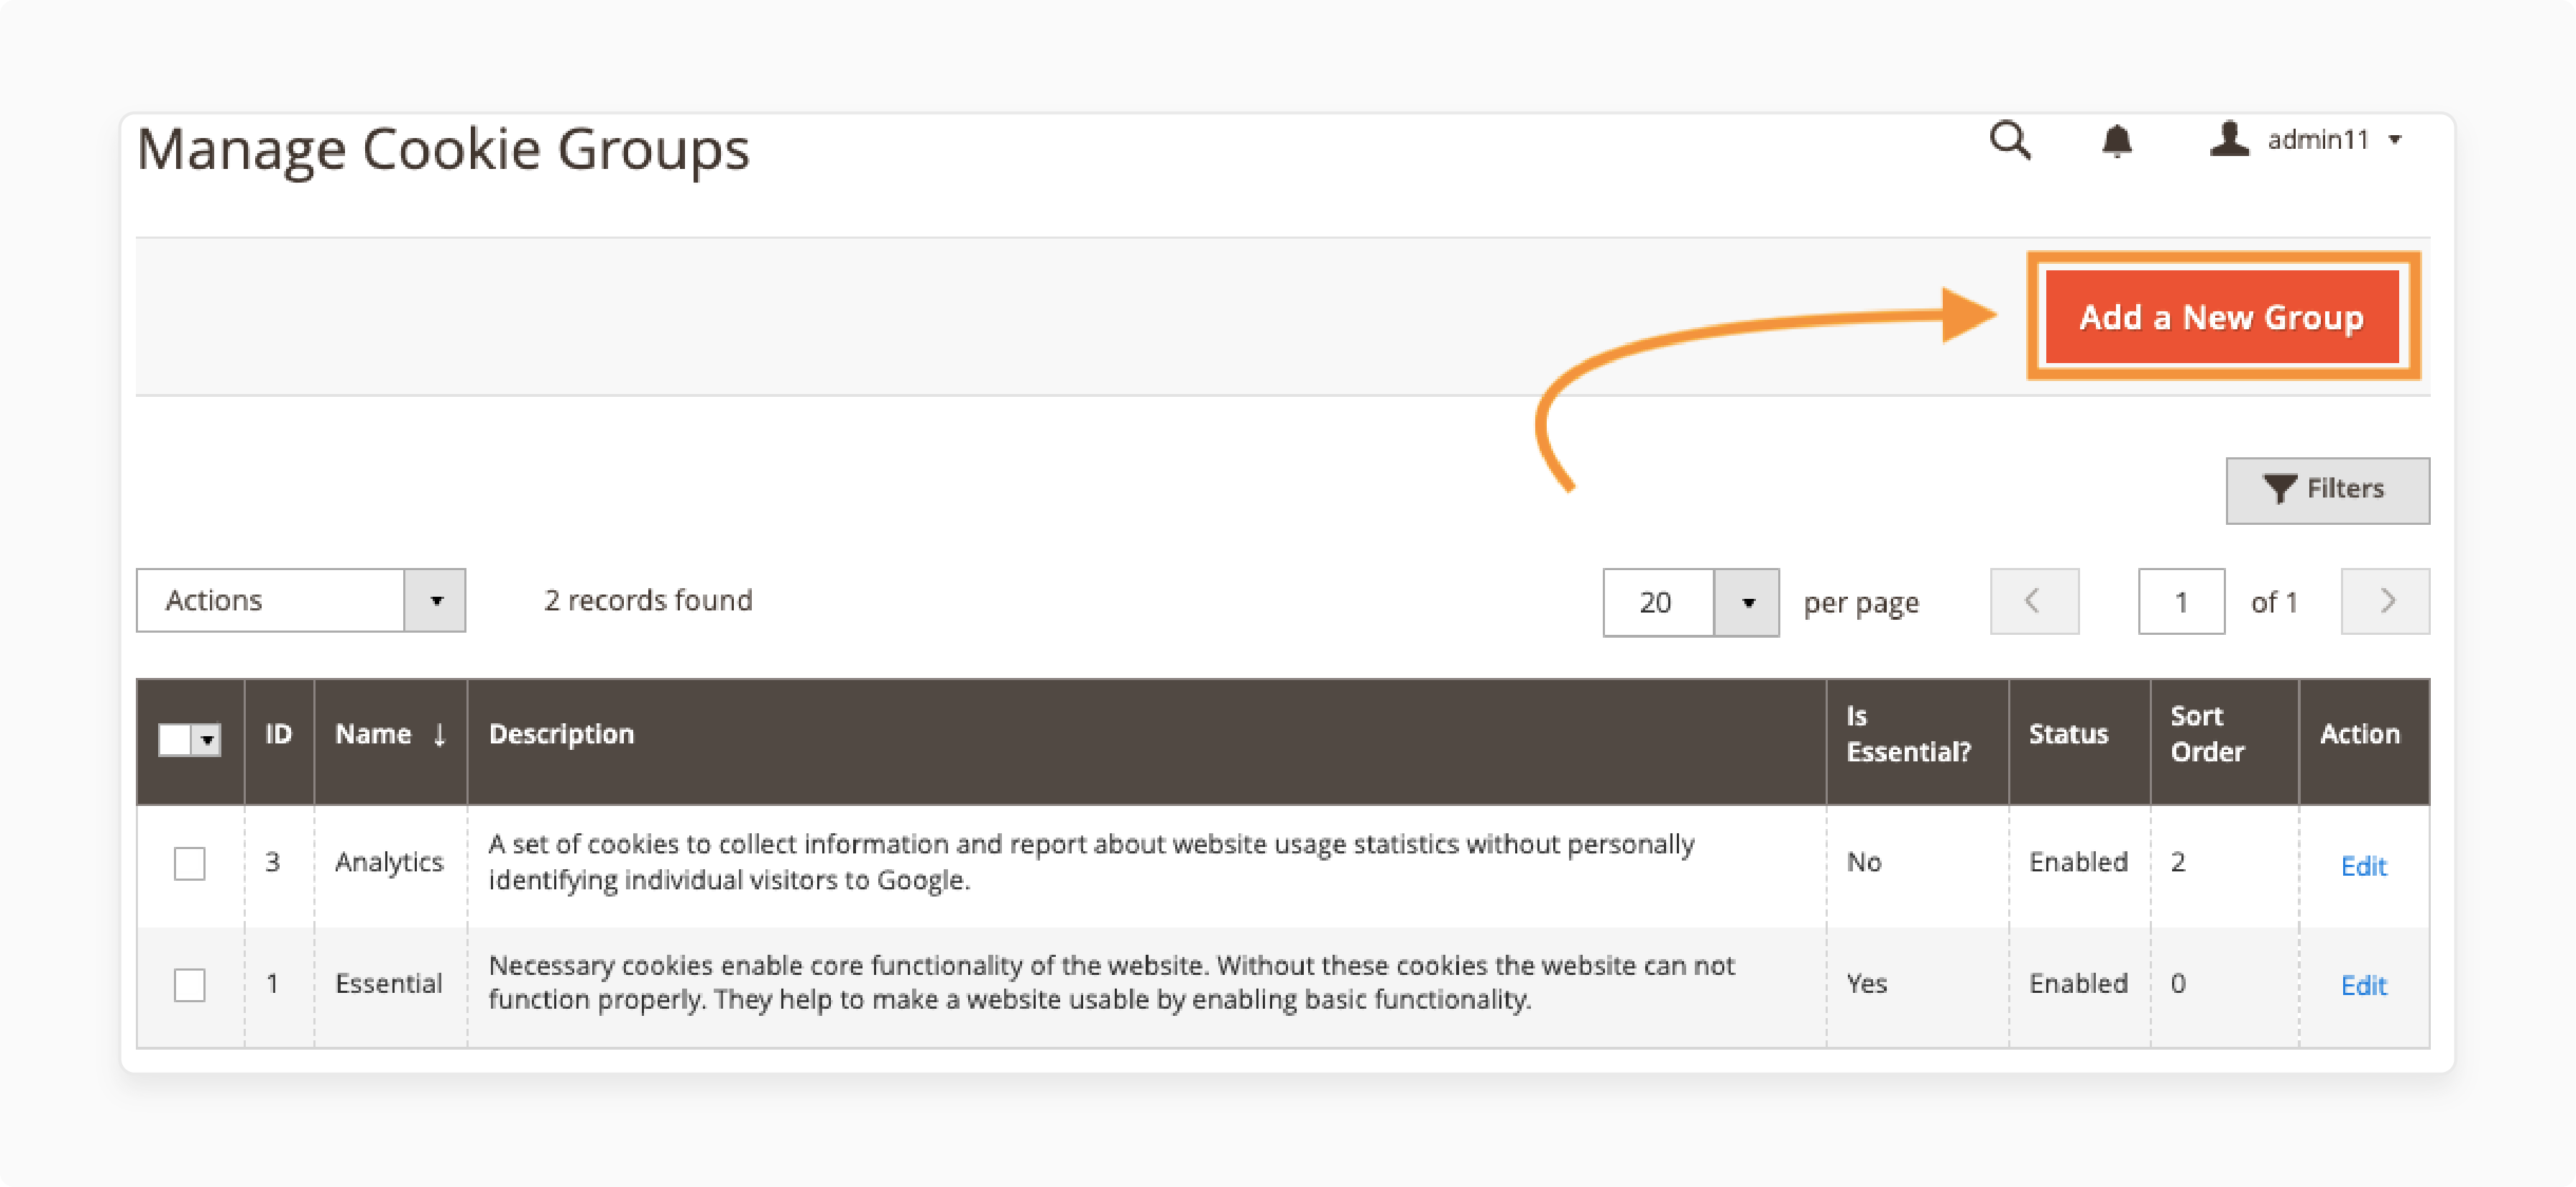Viewport: 2576px width, 1187px height.
Task: Tick checkbox for Essential row
Action: point(189,984)
